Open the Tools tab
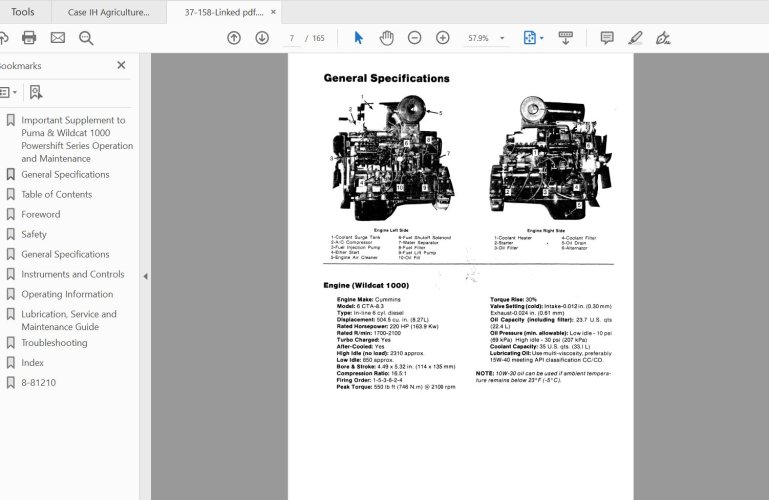 pos(23,12)
